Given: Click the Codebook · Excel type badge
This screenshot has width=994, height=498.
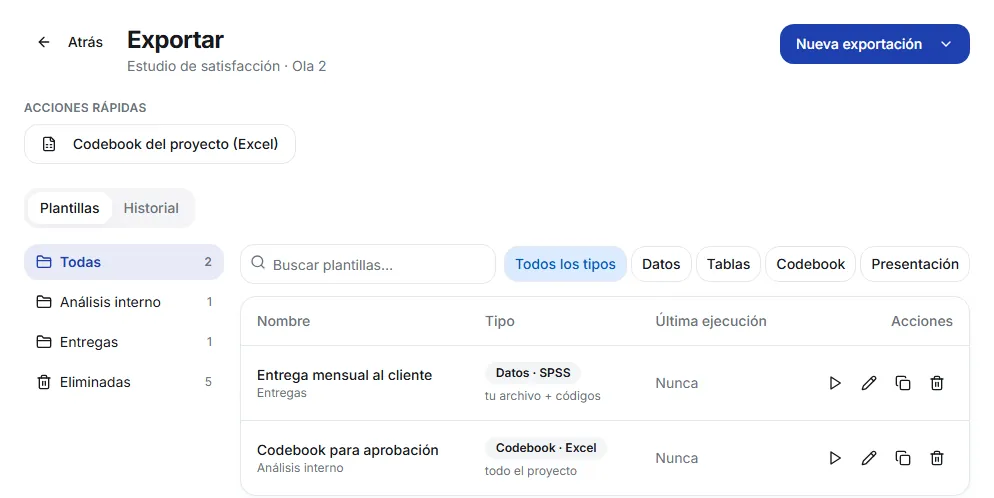Looking at the screenshot, I should coord(546,447).
